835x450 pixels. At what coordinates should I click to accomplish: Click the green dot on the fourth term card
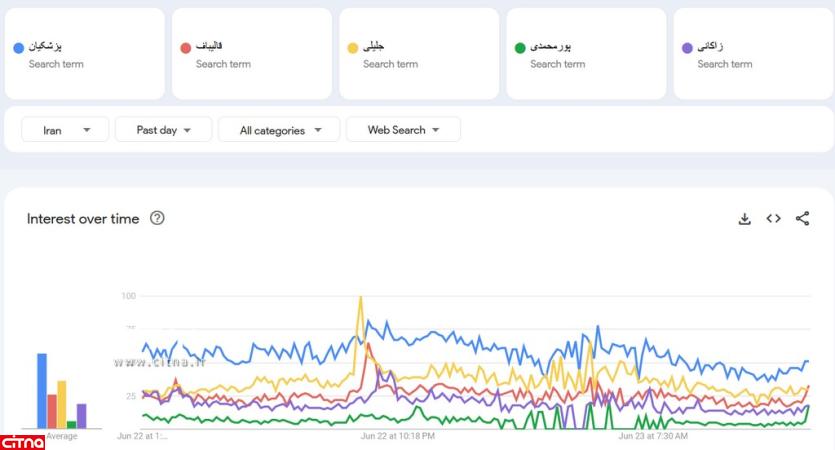point(520,48)
